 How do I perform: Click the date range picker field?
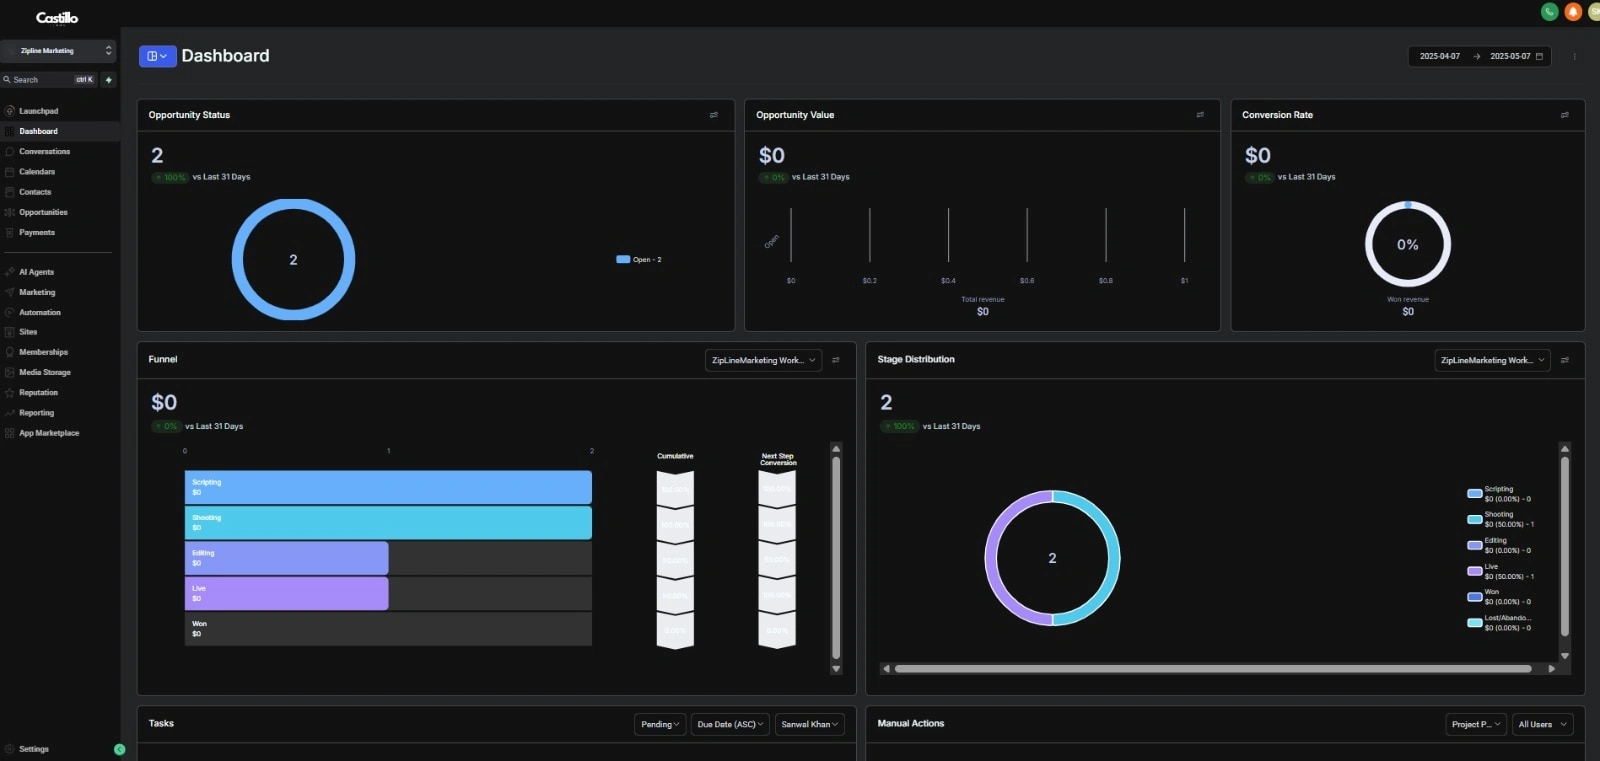(1480, 56)
